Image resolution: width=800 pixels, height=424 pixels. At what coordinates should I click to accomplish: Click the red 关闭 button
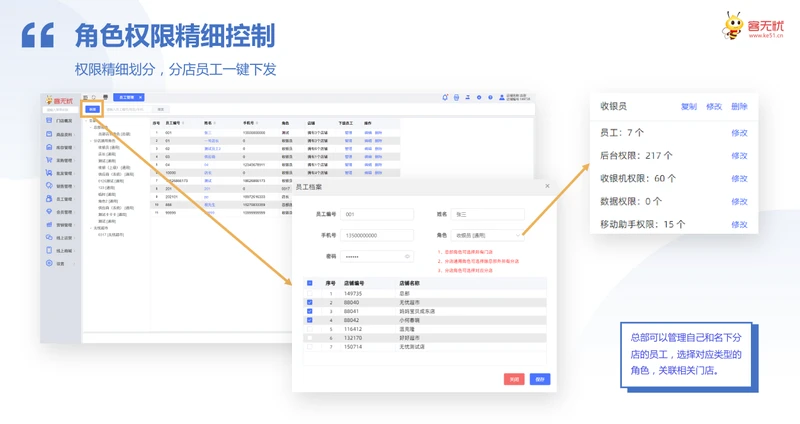[513, 380]
